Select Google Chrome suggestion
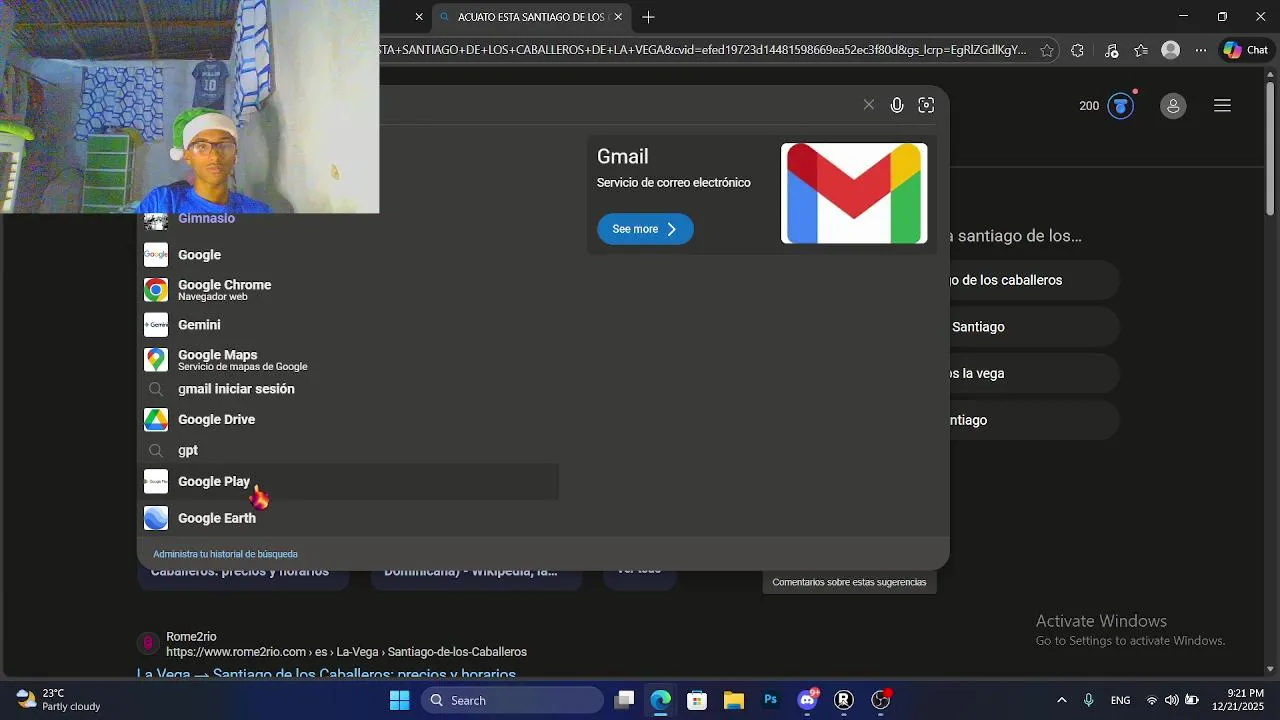This screenshot has height=720, width=1280. (x=348, y=290)
